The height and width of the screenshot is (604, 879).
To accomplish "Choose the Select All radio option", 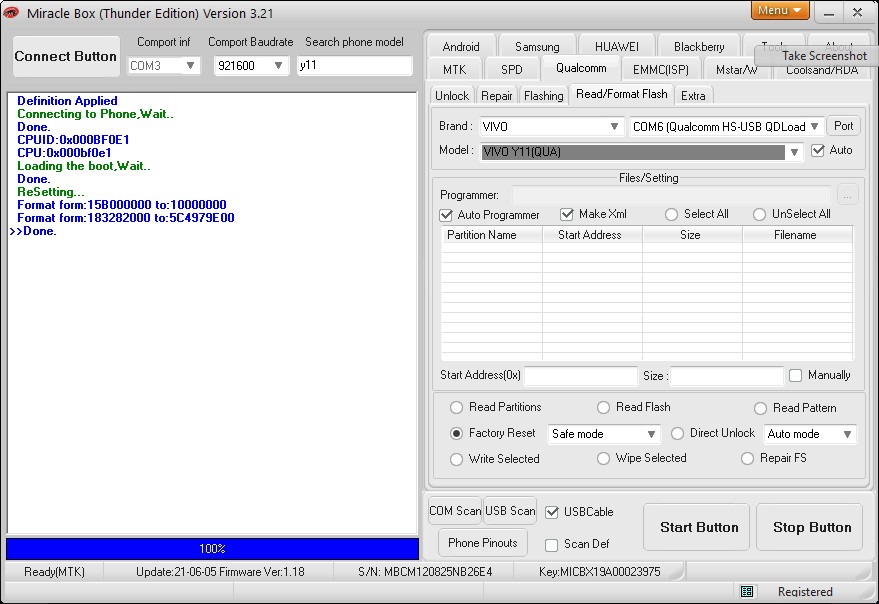I will pos(671,214).
